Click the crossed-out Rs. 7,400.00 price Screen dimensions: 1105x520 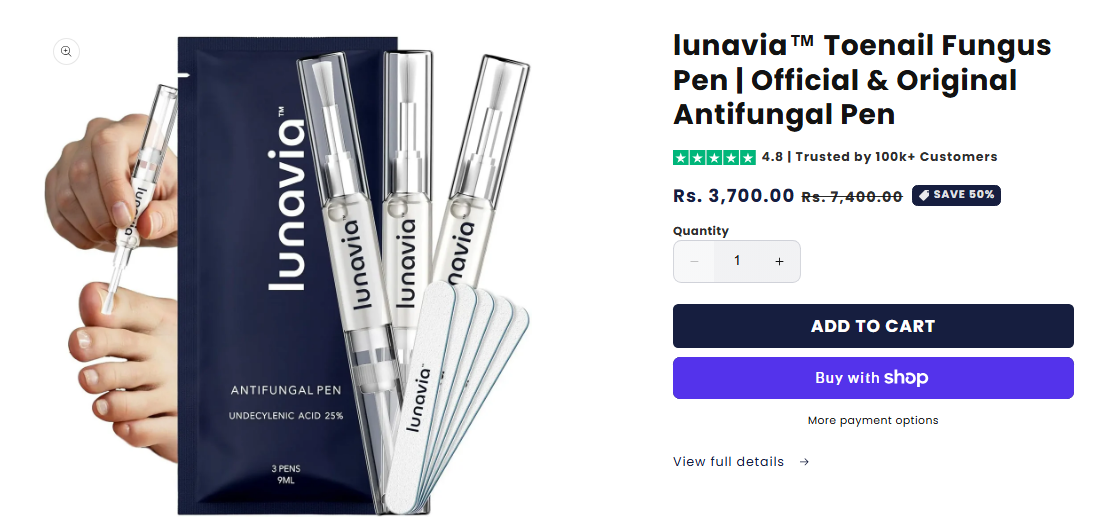pos(852,197)
